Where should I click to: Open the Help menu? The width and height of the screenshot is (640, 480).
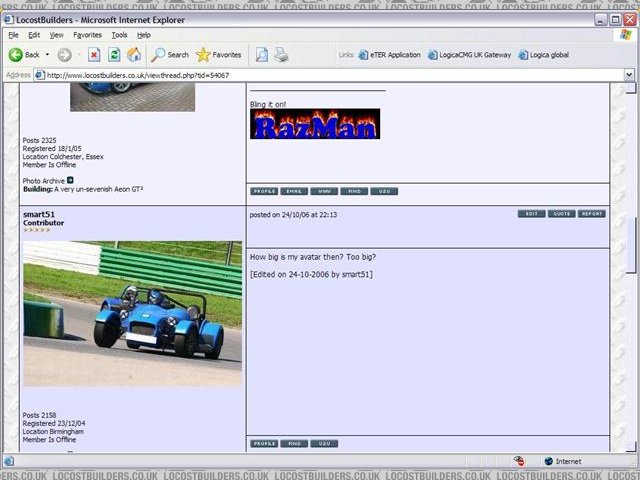pyautogui.click(x=144, y=35)
